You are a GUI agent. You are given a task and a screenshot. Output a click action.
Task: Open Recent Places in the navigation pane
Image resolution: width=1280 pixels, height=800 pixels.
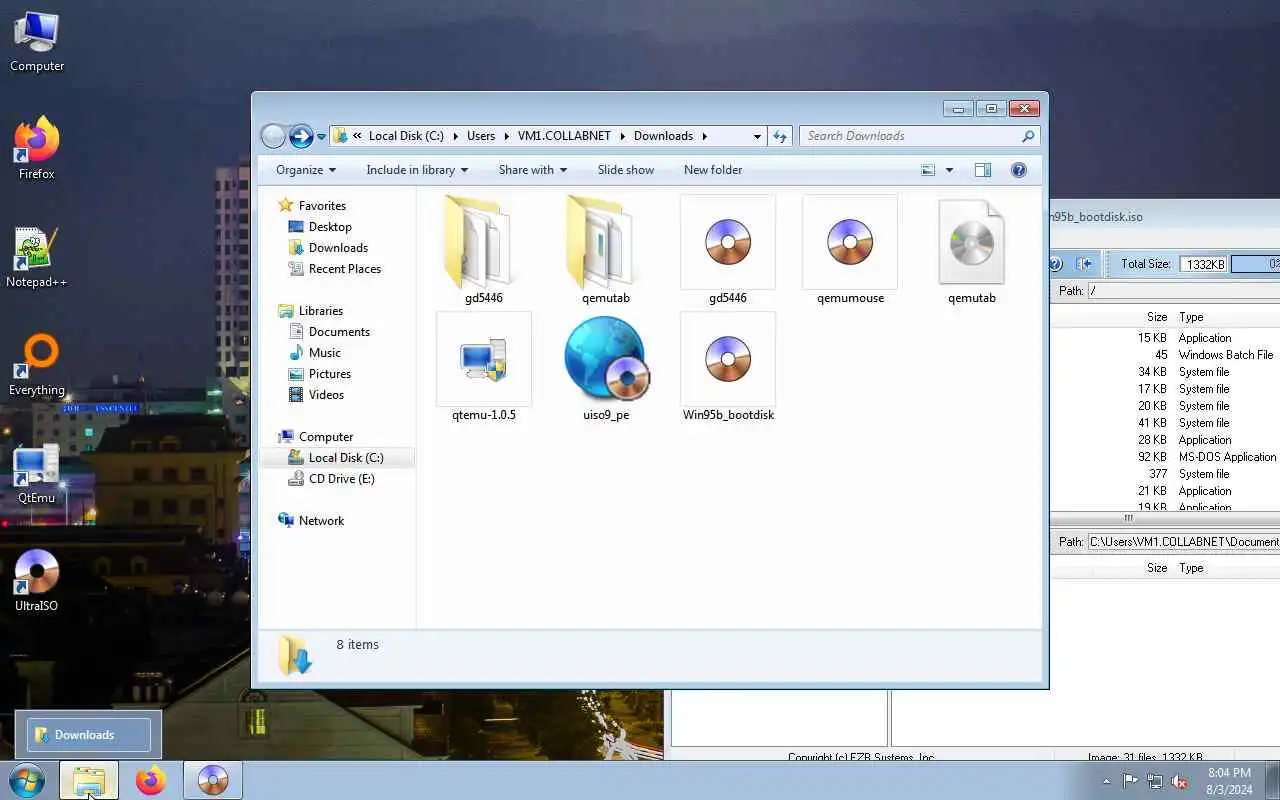coord(345,269)
